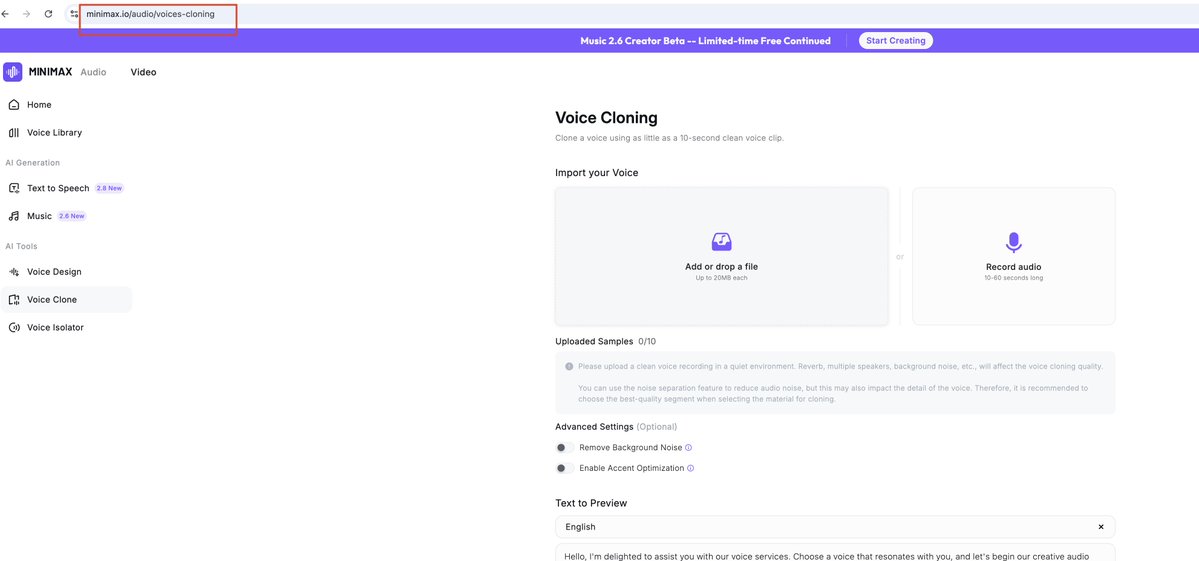The height and width of the screenshot is (561, 1199).
Task: Reload the page with browser refresh button
Action: 48,15
